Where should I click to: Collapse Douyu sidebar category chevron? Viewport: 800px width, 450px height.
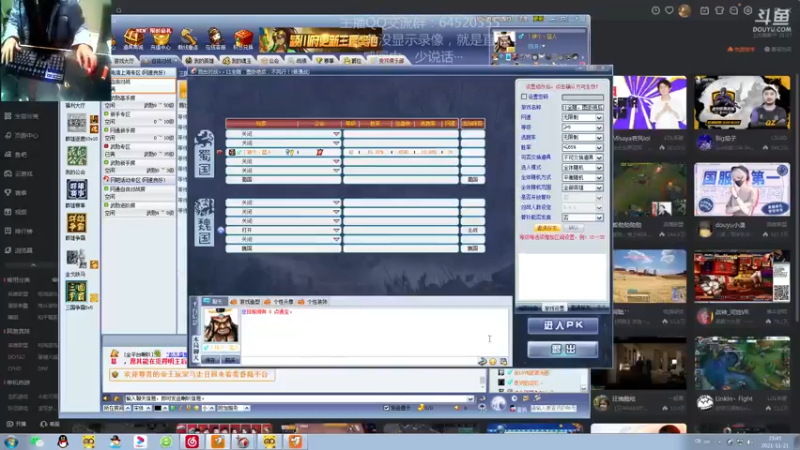pos(33,265)
